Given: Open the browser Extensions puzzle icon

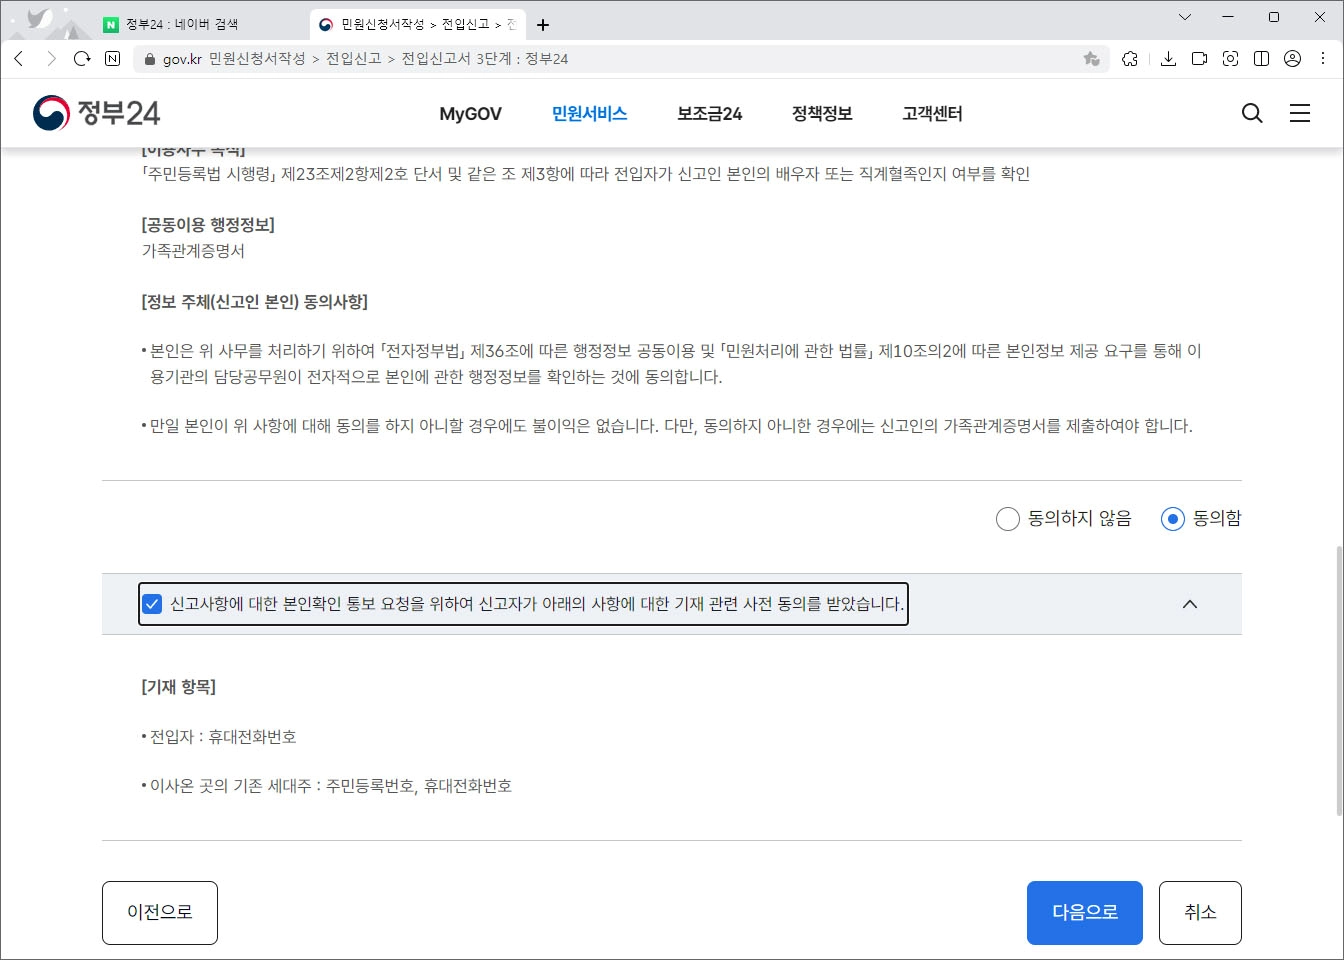Looking at the screenshot, I should click(x=1131, y=58).
